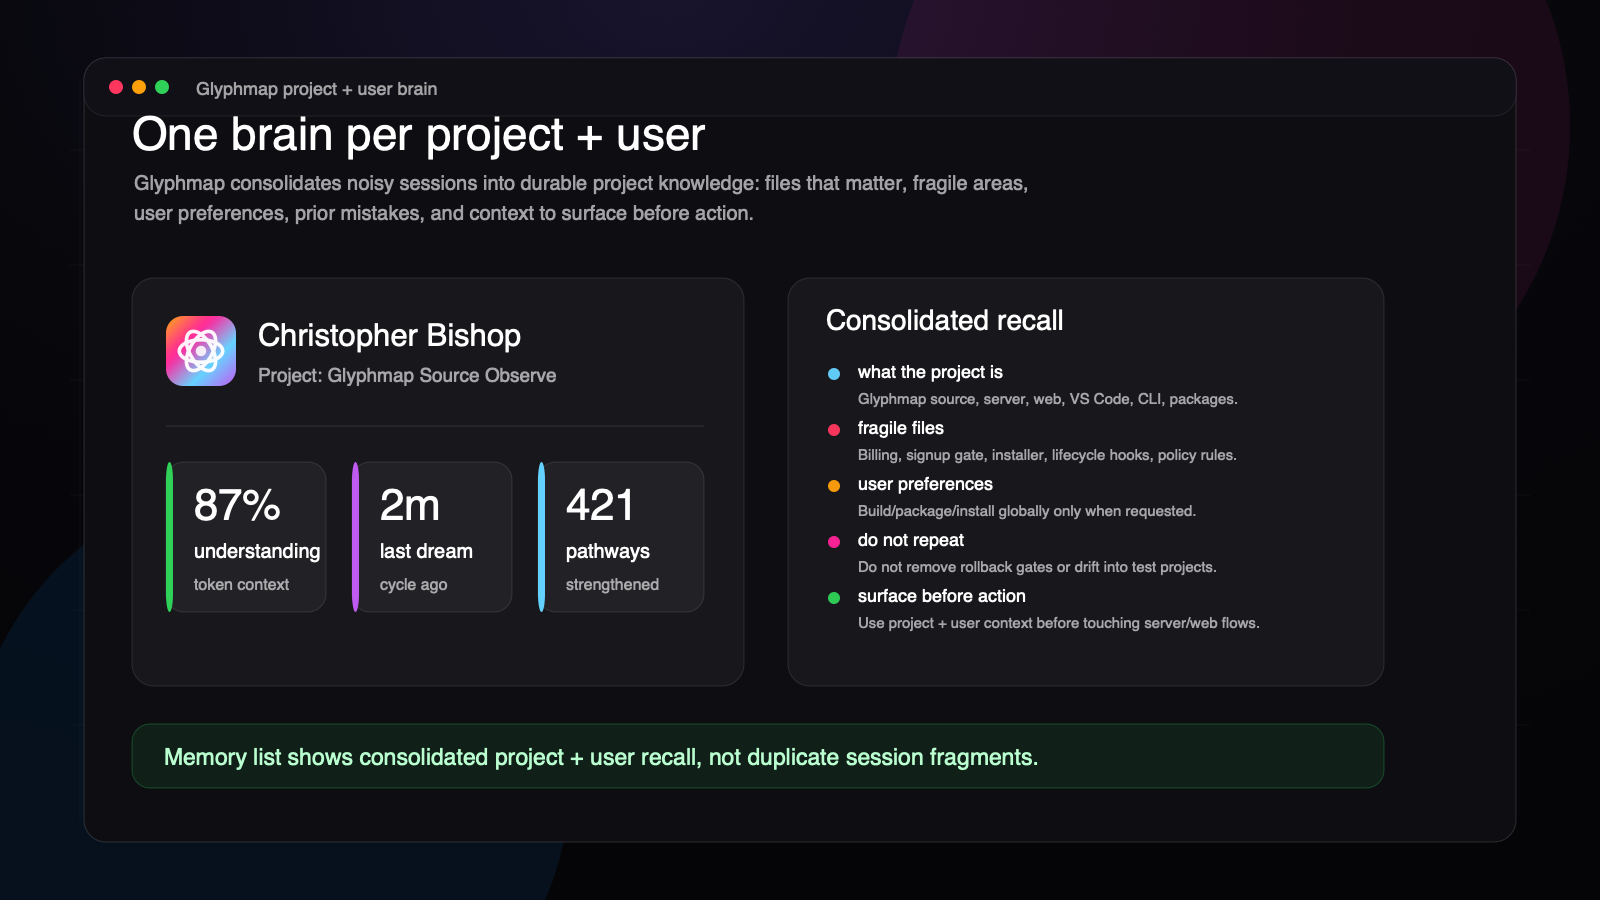The width and height of the screenshot is (1600, 900).
Task: Click the orange bullet beside user preferences
Action: coord(834,486)
